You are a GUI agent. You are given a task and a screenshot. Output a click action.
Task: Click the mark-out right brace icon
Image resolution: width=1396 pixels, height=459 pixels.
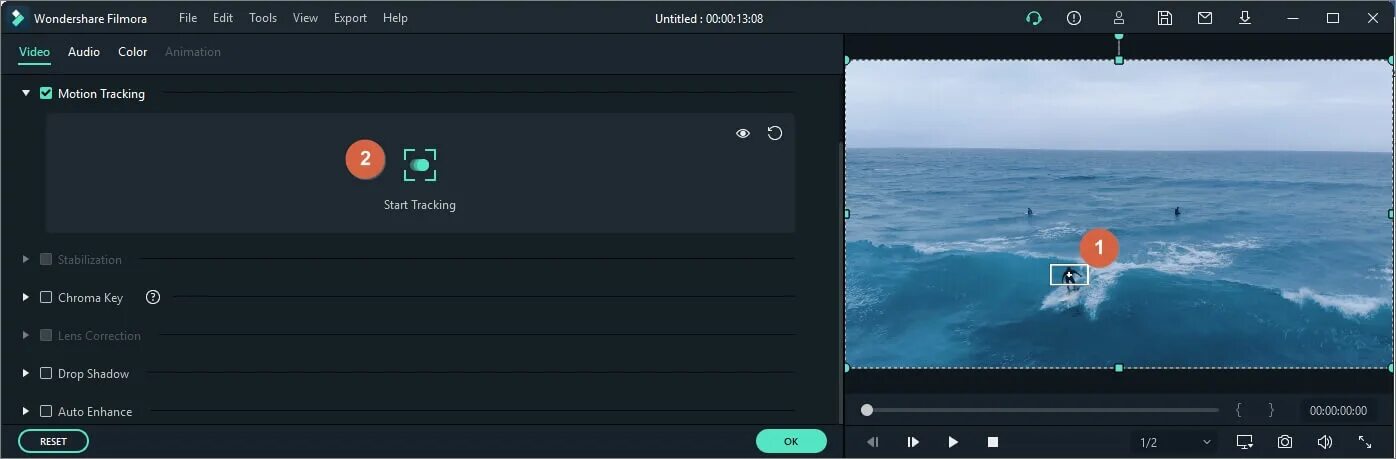[x=1271, y=410]
